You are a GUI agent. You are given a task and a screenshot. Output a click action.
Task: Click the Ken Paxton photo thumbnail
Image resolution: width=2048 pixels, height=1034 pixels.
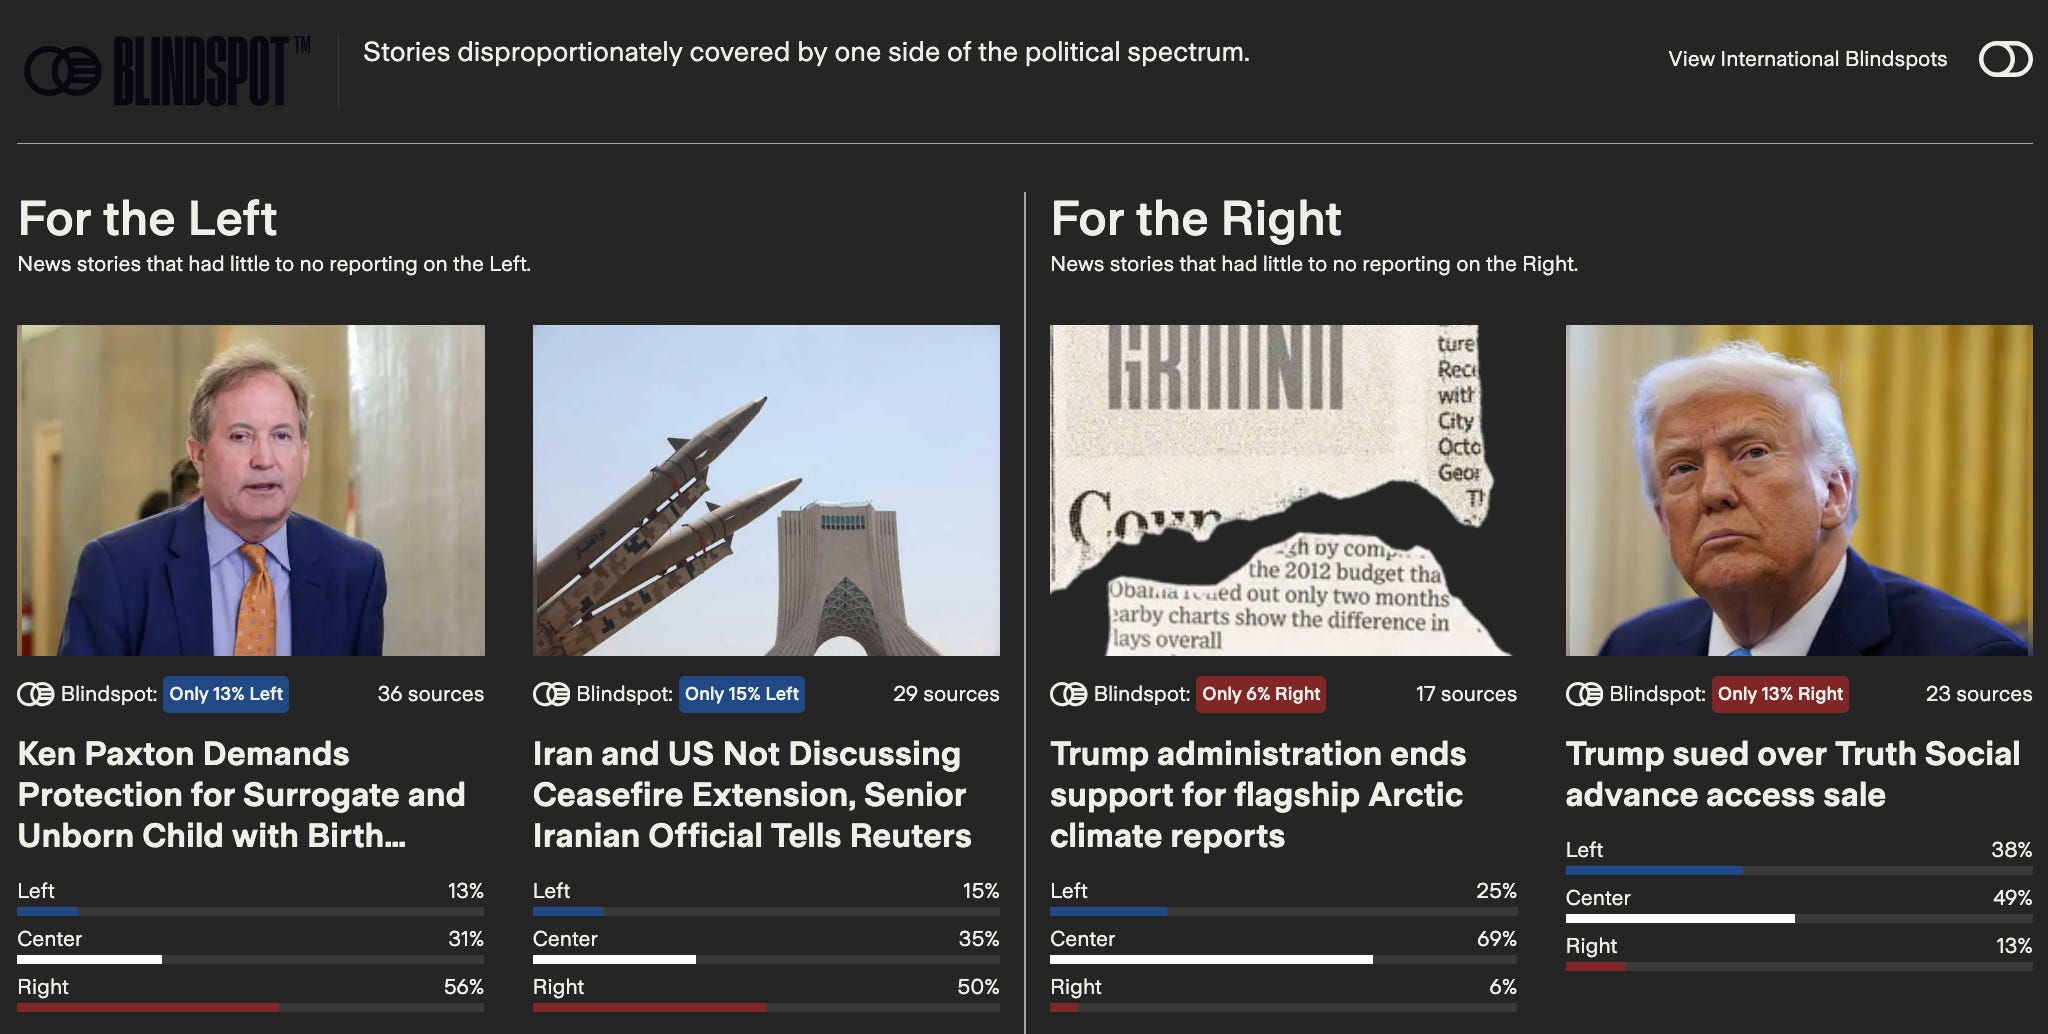(x=251, y=490)
